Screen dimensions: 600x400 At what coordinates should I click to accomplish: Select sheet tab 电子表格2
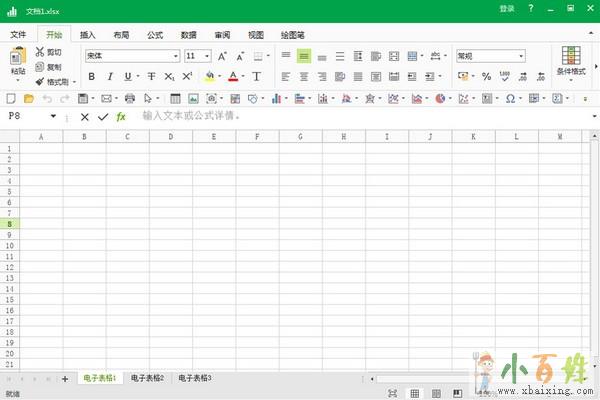[x=147, y=378]
